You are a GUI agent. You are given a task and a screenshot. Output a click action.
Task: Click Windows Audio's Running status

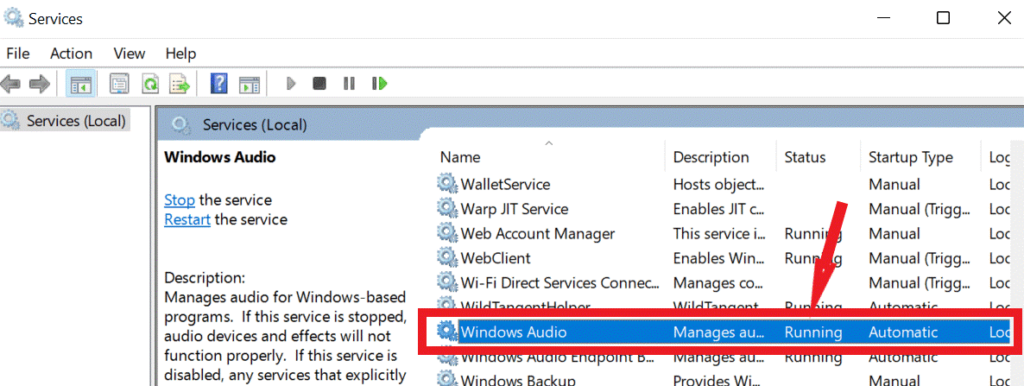pyautogui.click(x=813, y=332)
